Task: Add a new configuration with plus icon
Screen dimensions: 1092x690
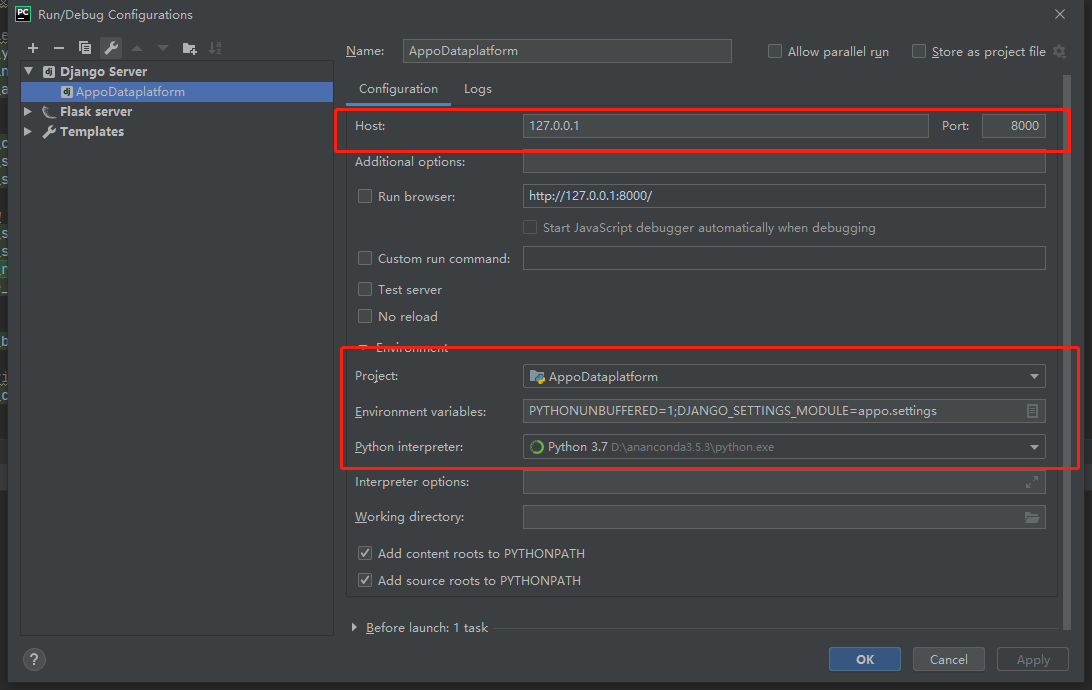Action: [33, 48]
